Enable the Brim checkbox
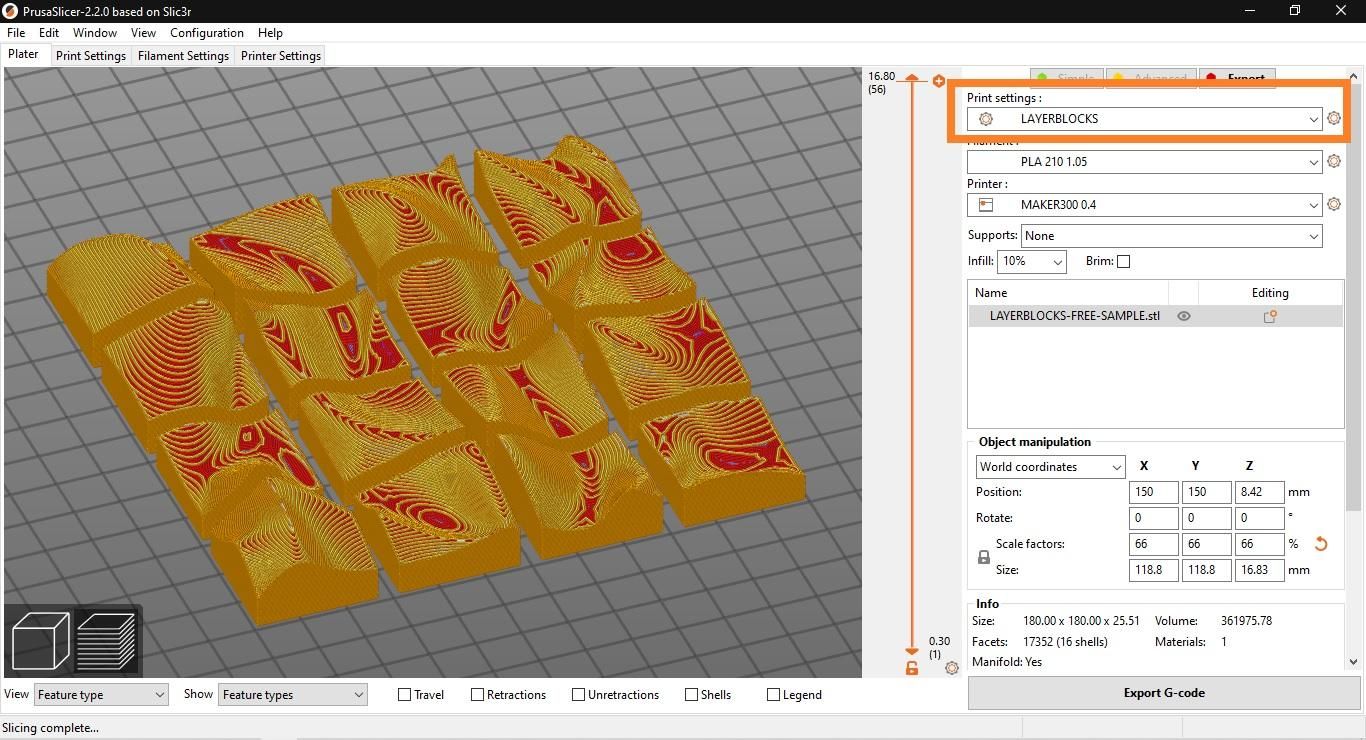The width and height of the screenshot is (1366, 740). [x=1123, y=261]
